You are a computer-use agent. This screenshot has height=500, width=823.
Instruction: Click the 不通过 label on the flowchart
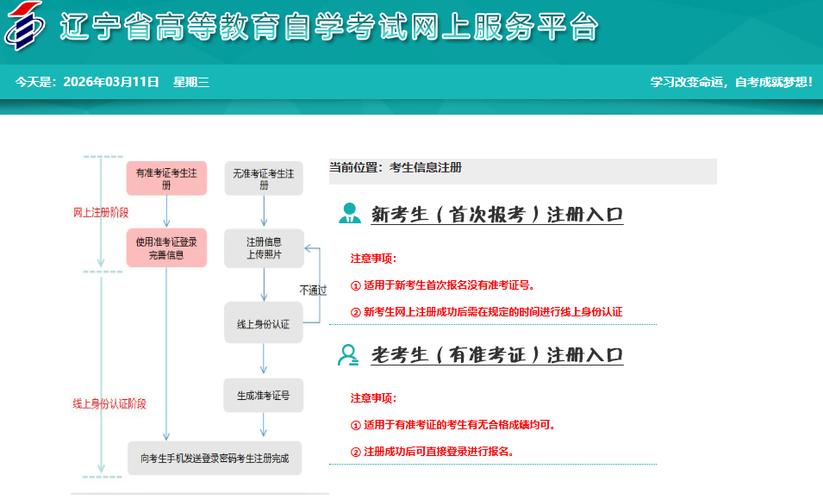(313, 290)
